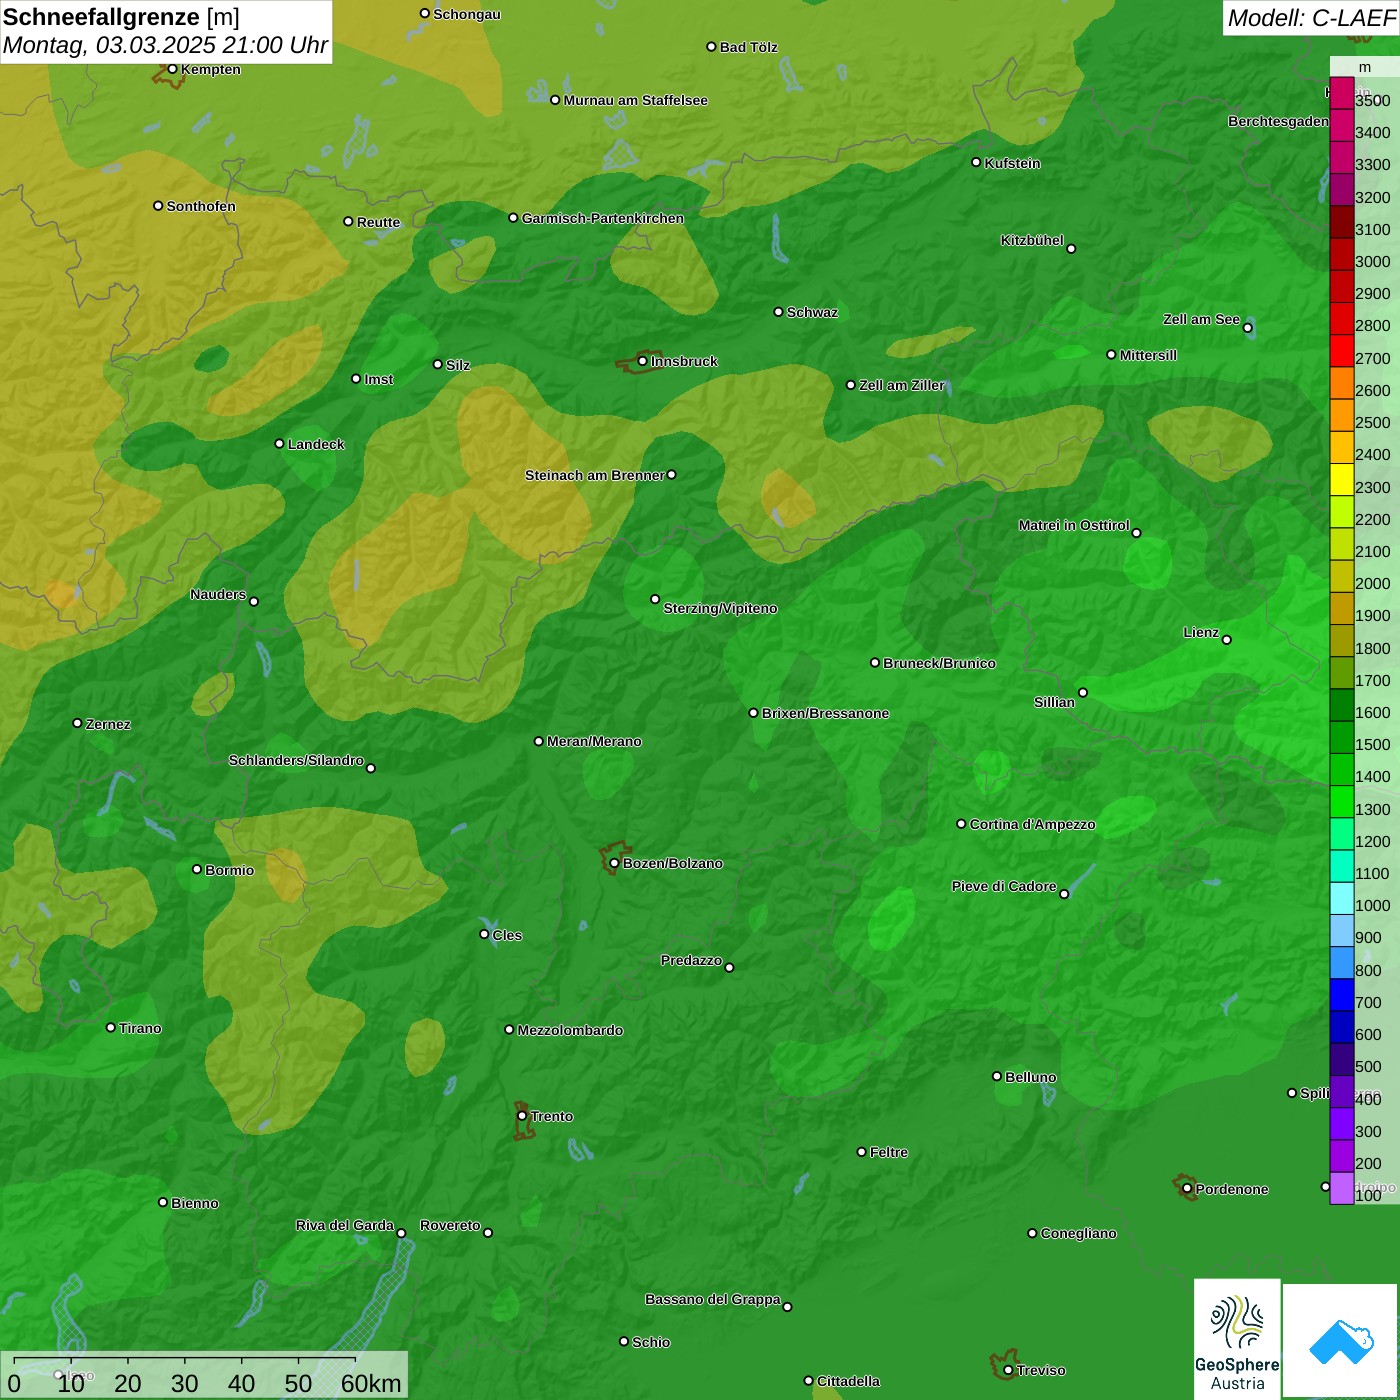Screen dimensions: 1400x1400
Task: Select the 3500 m legend color
Action: pyautogui.click(x=1341, y=93)
